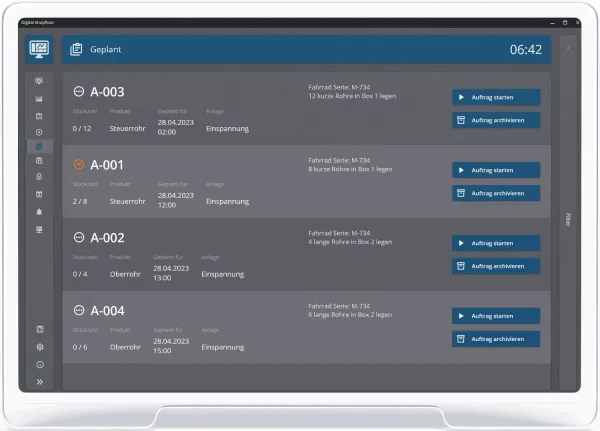Select order title A-001

tap(107, 165)
